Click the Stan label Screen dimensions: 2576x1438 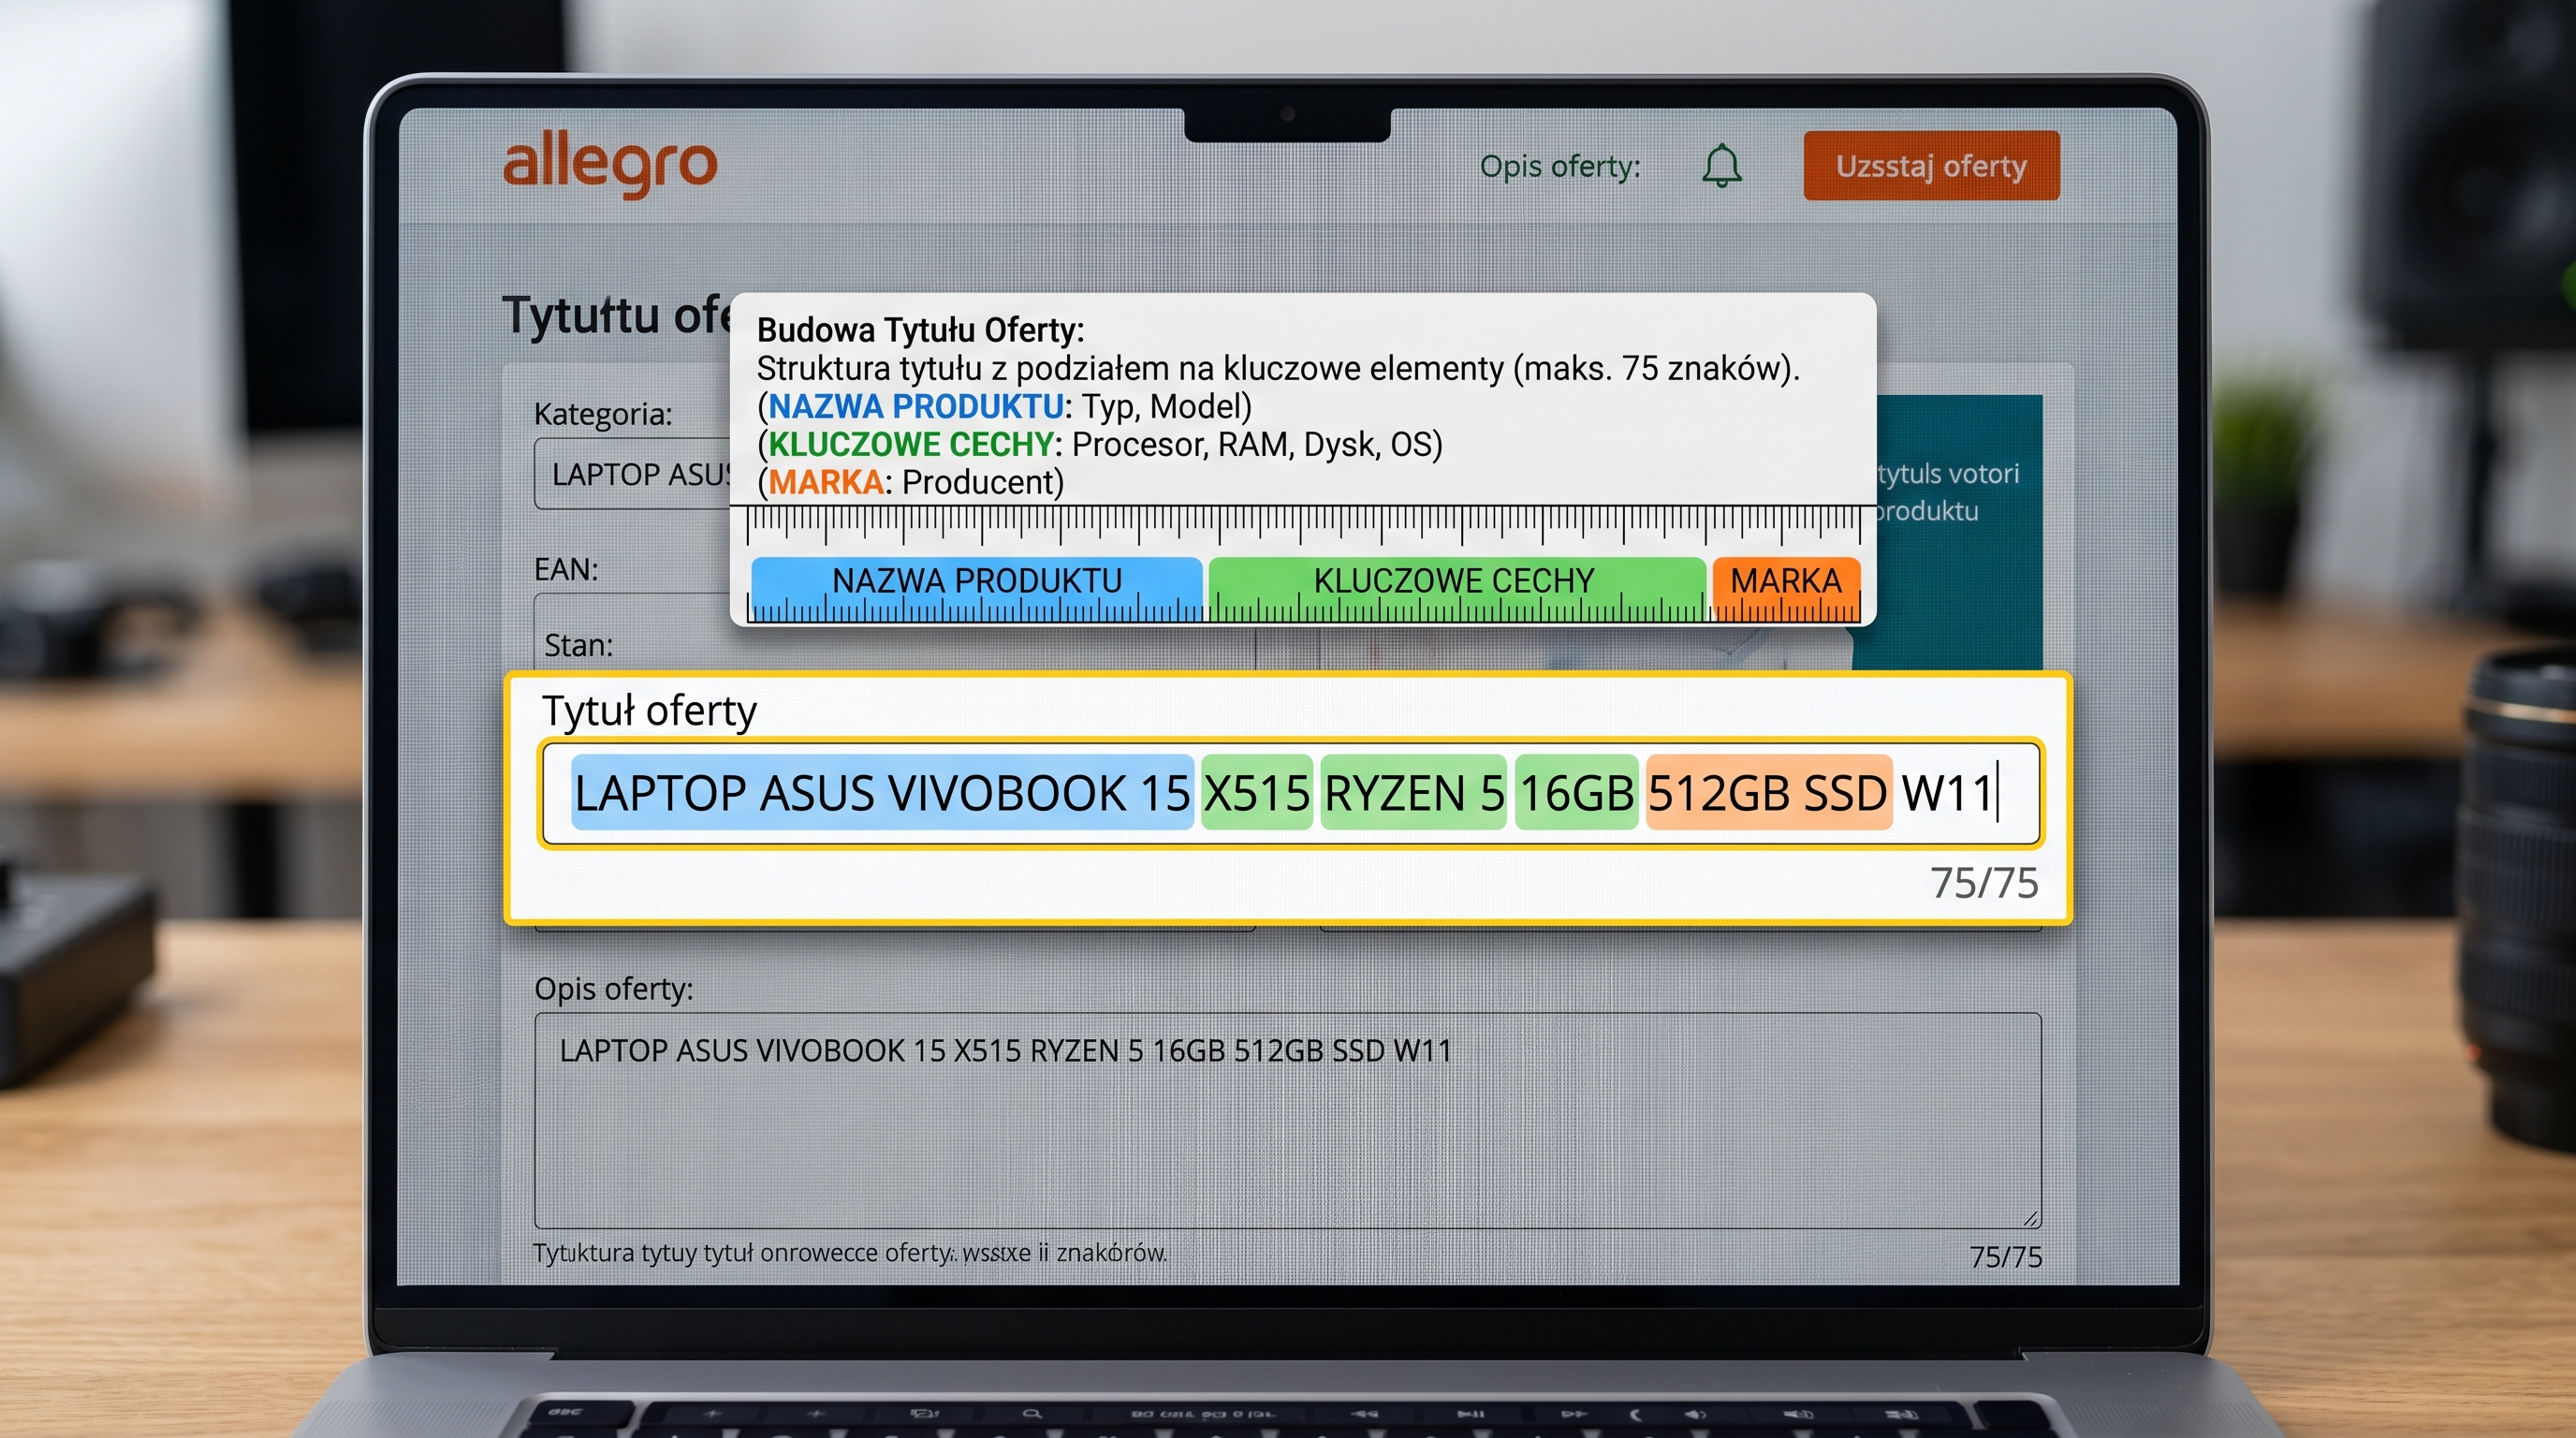(x=578, y=646)
